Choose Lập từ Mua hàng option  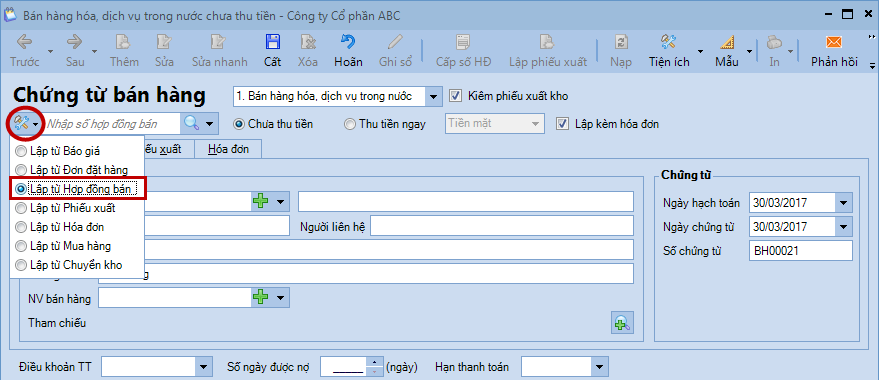pos(63,245)
